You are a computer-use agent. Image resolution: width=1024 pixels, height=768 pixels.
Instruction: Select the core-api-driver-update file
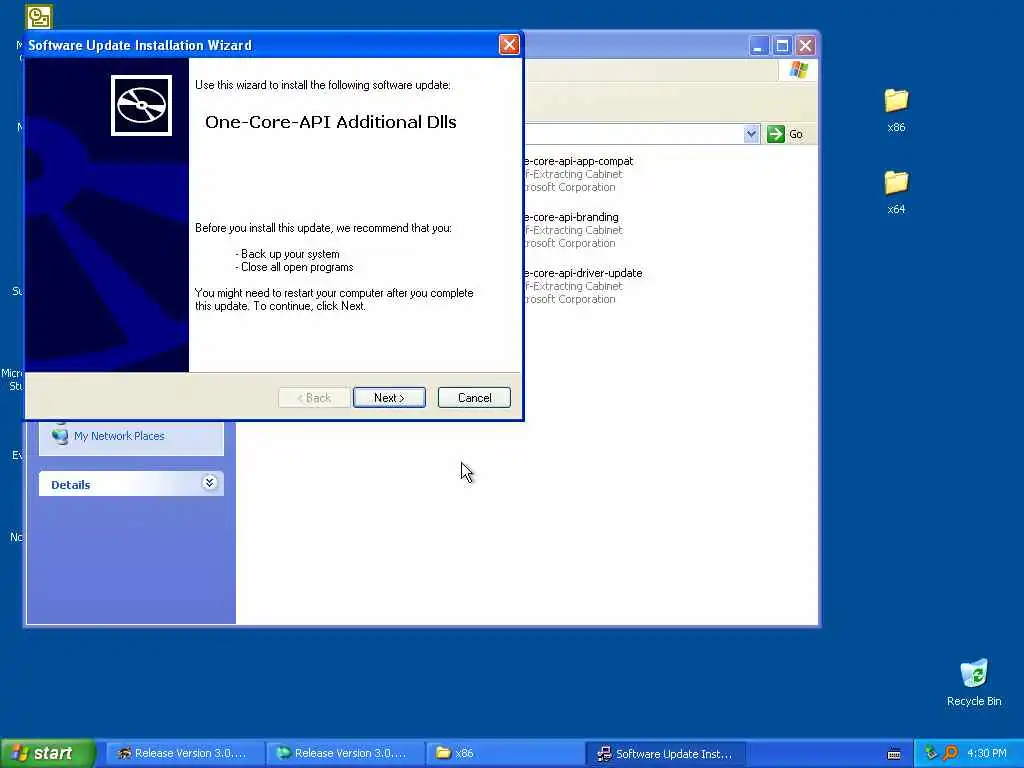tap(583, 273)
